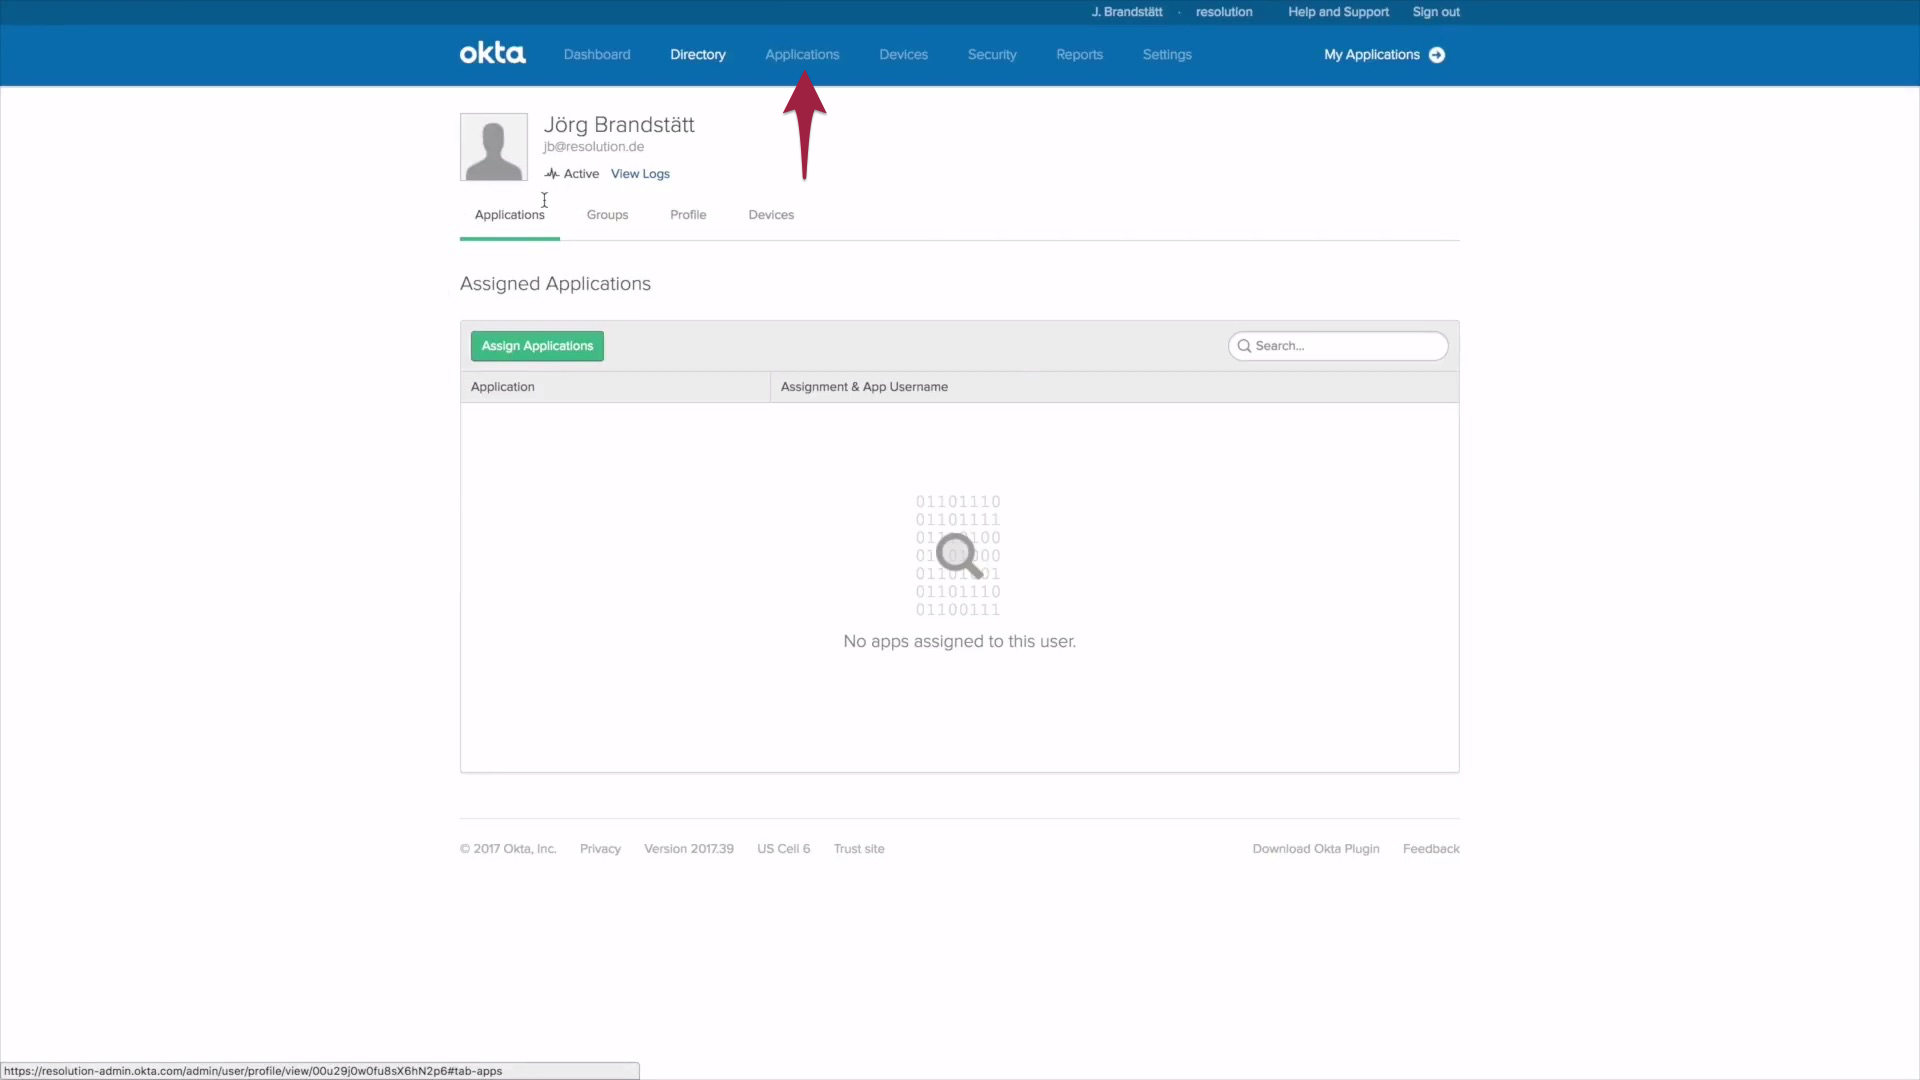Image resolution: width=1920 pixels, height=1080 pixels.
Task: Open Help and Support
Action: (x=1338, y=12)
